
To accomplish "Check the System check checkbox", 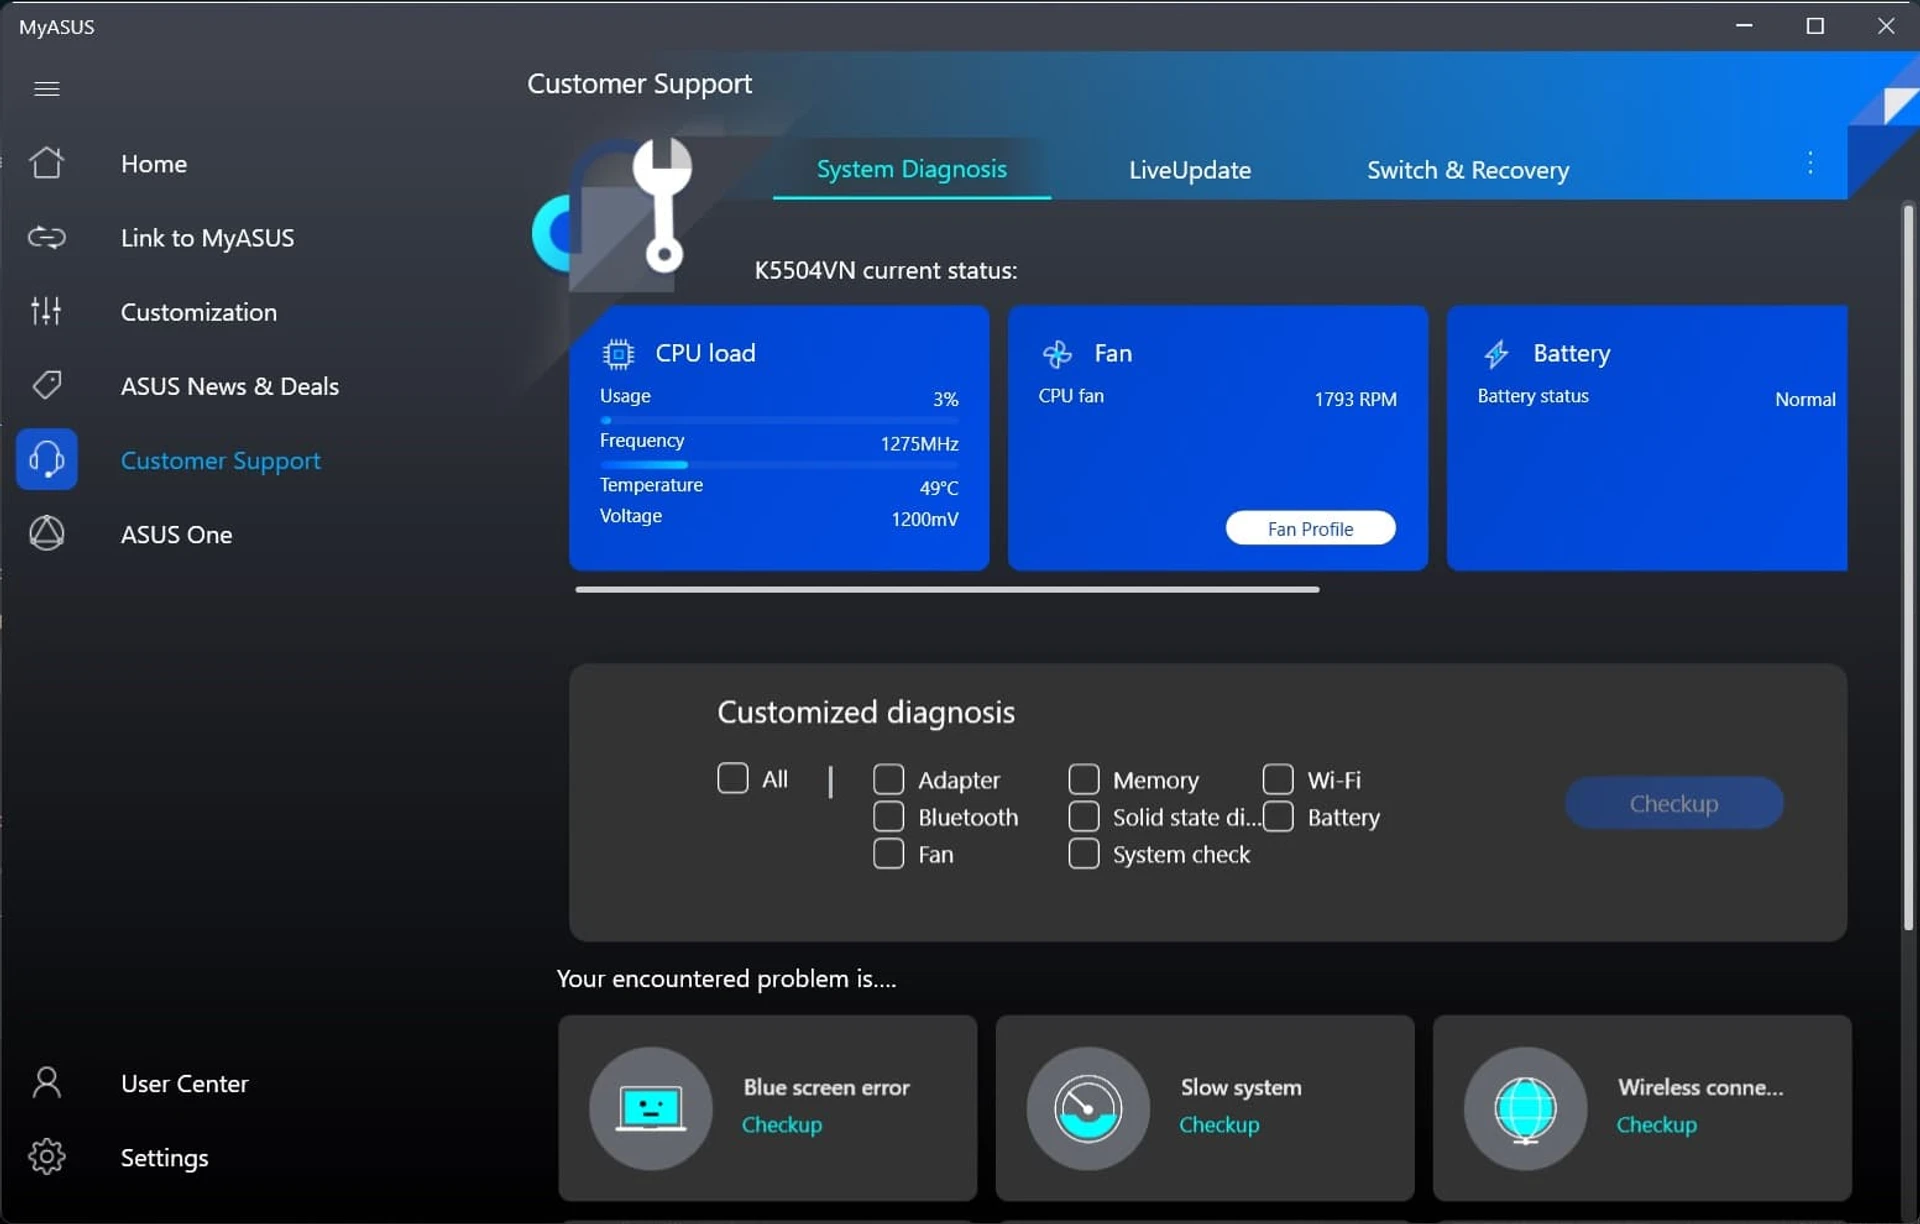I will coord(1083,853).
